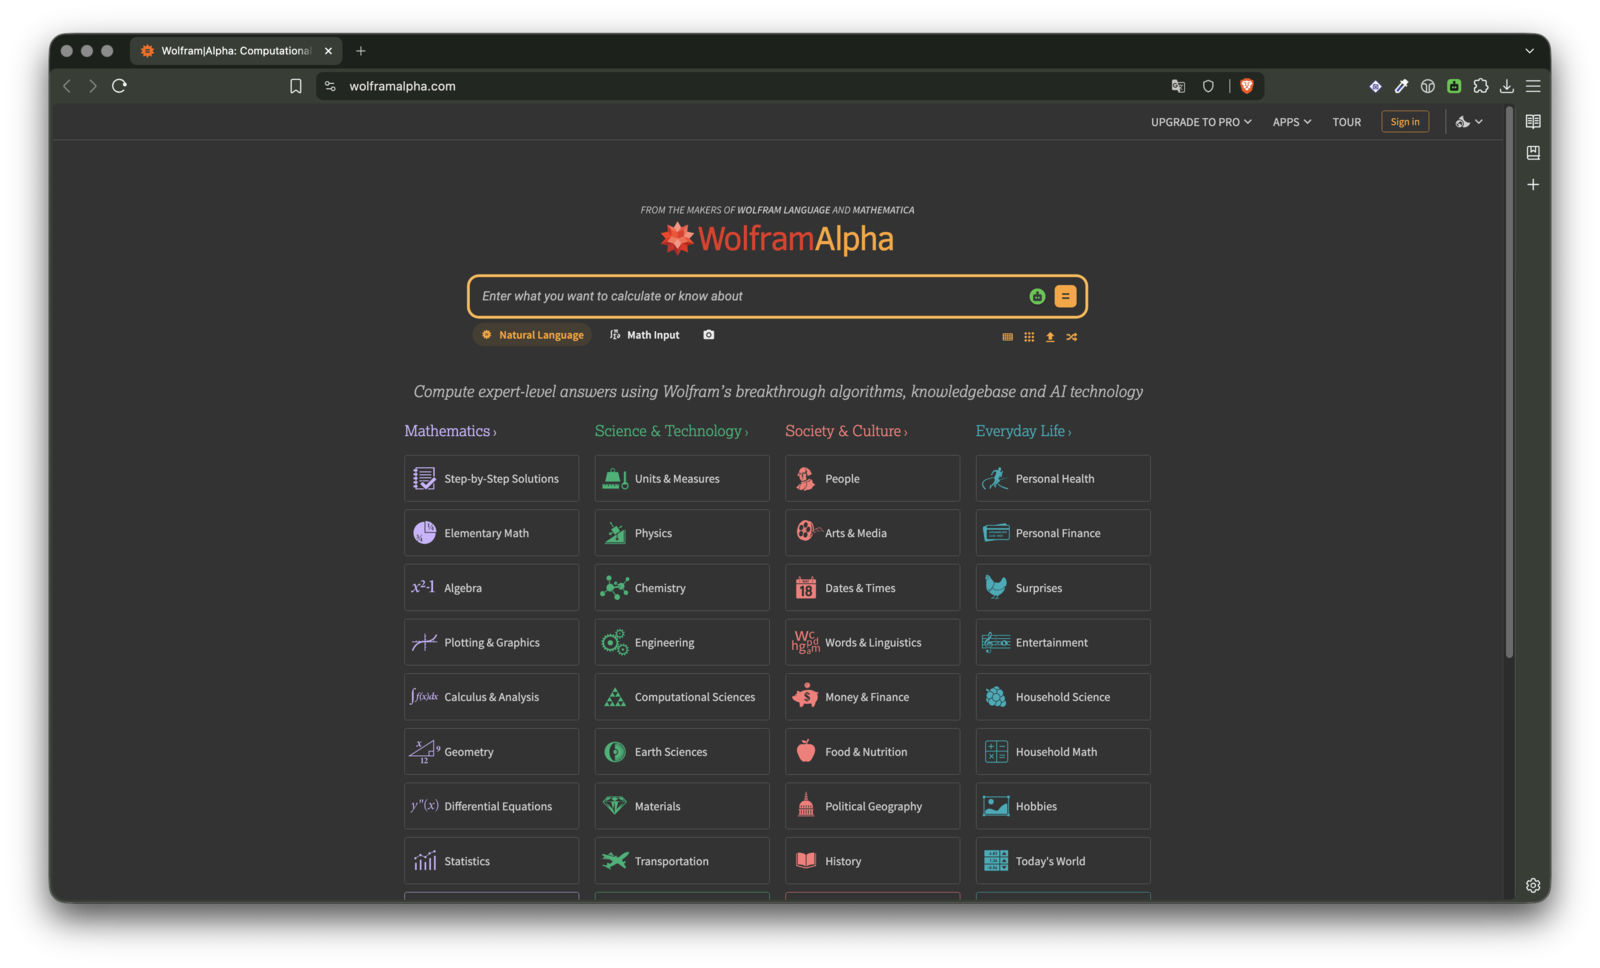Open the Household Science topic

click(1063, 697)
